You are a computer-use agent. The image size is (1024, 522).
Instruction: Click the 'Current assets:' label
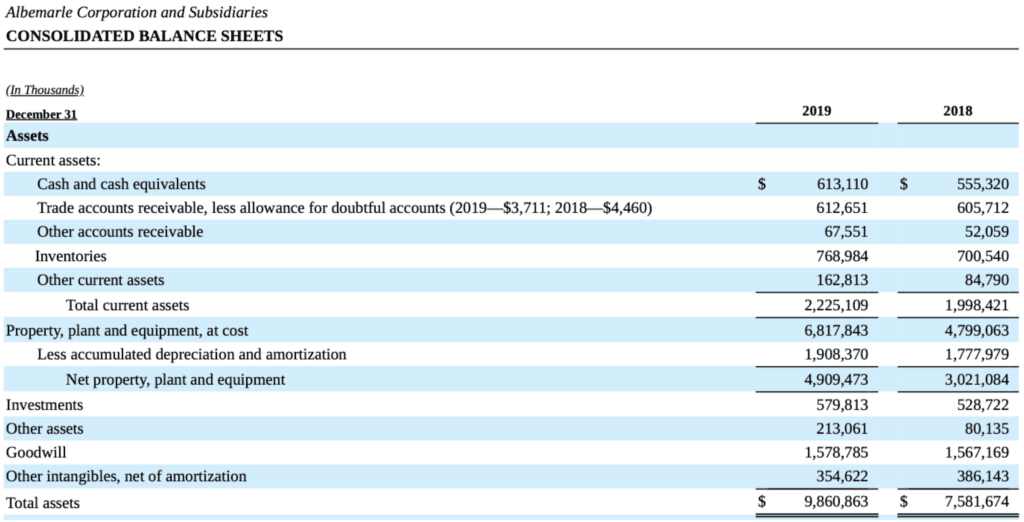click(x=54, y=160)
